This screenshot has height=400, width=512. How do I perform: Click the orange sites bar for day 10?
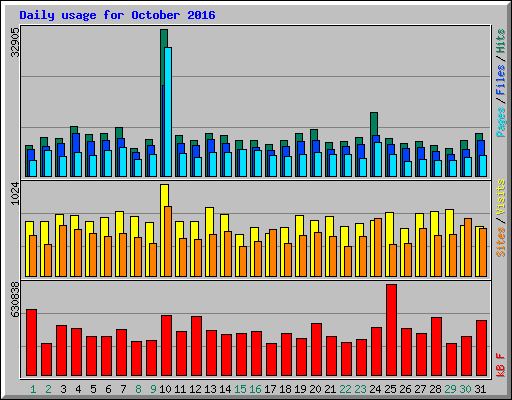168,241
